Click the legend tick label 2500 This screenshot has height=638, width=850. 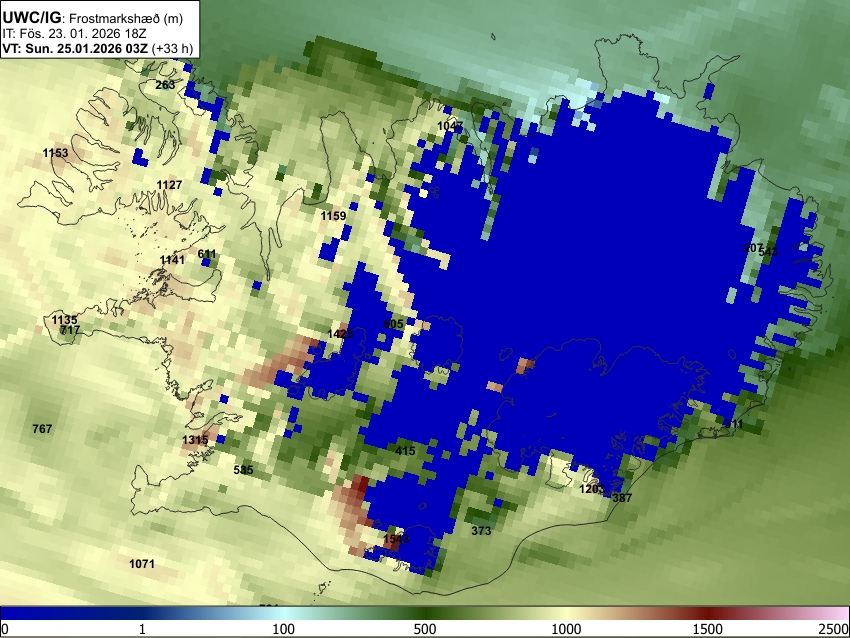[834, 629]
